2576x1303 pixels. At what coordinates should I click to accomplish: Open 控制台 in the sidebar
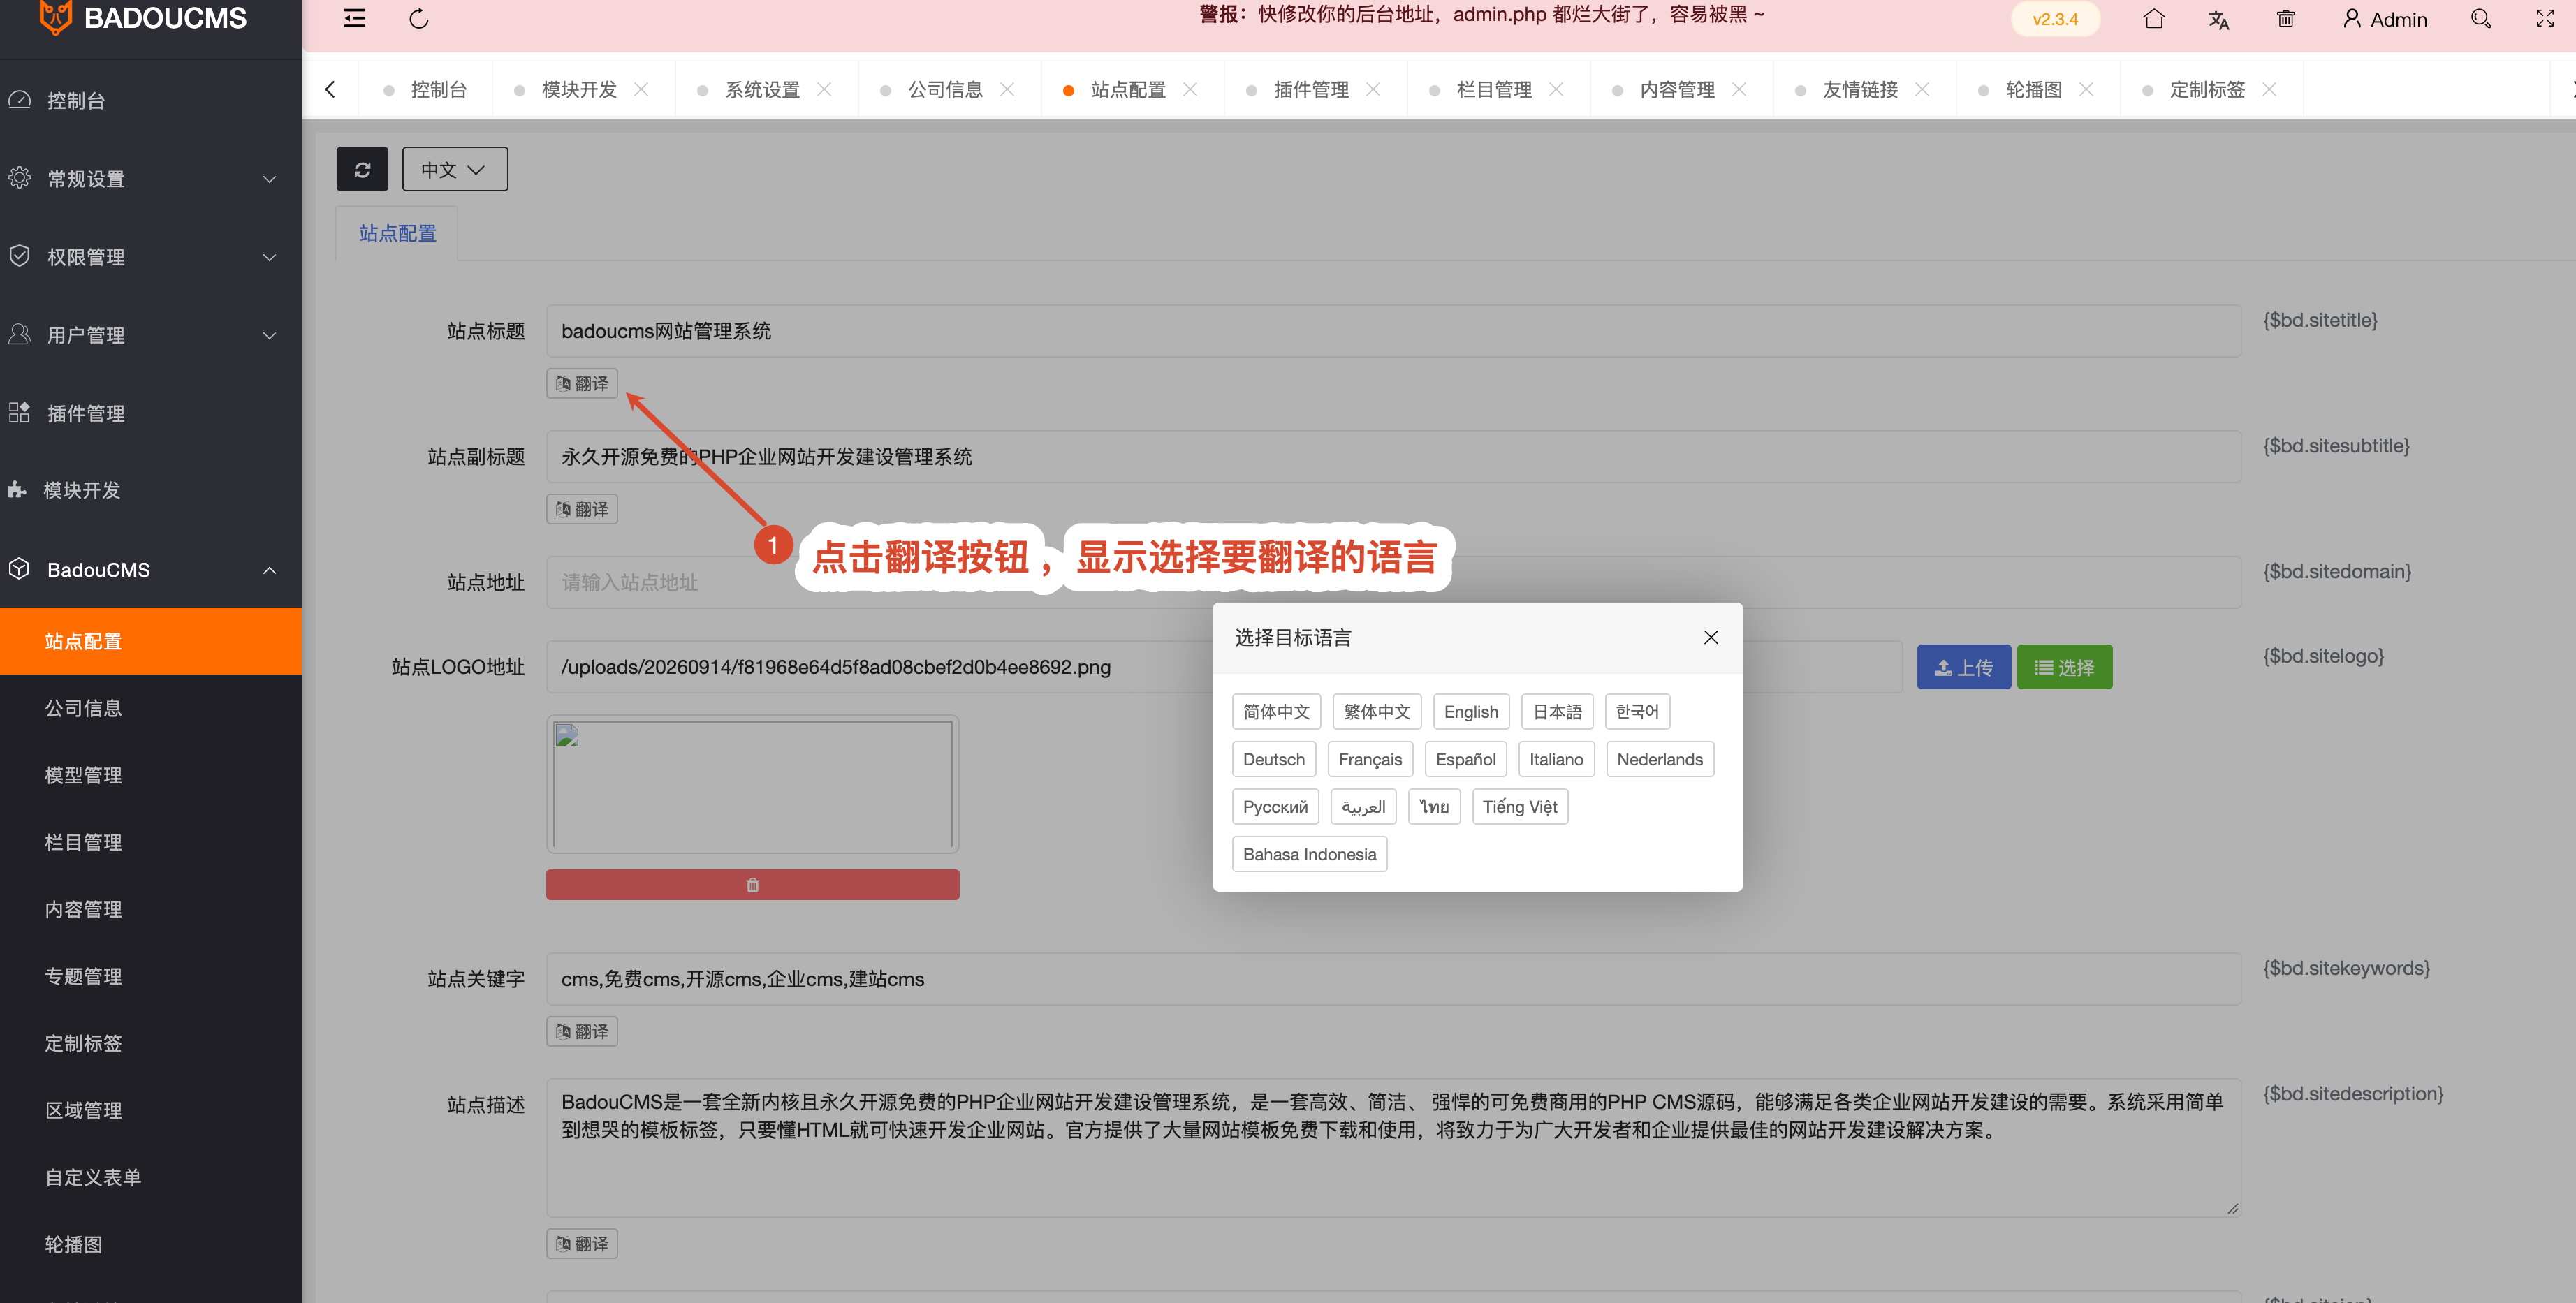pos(150,100)
